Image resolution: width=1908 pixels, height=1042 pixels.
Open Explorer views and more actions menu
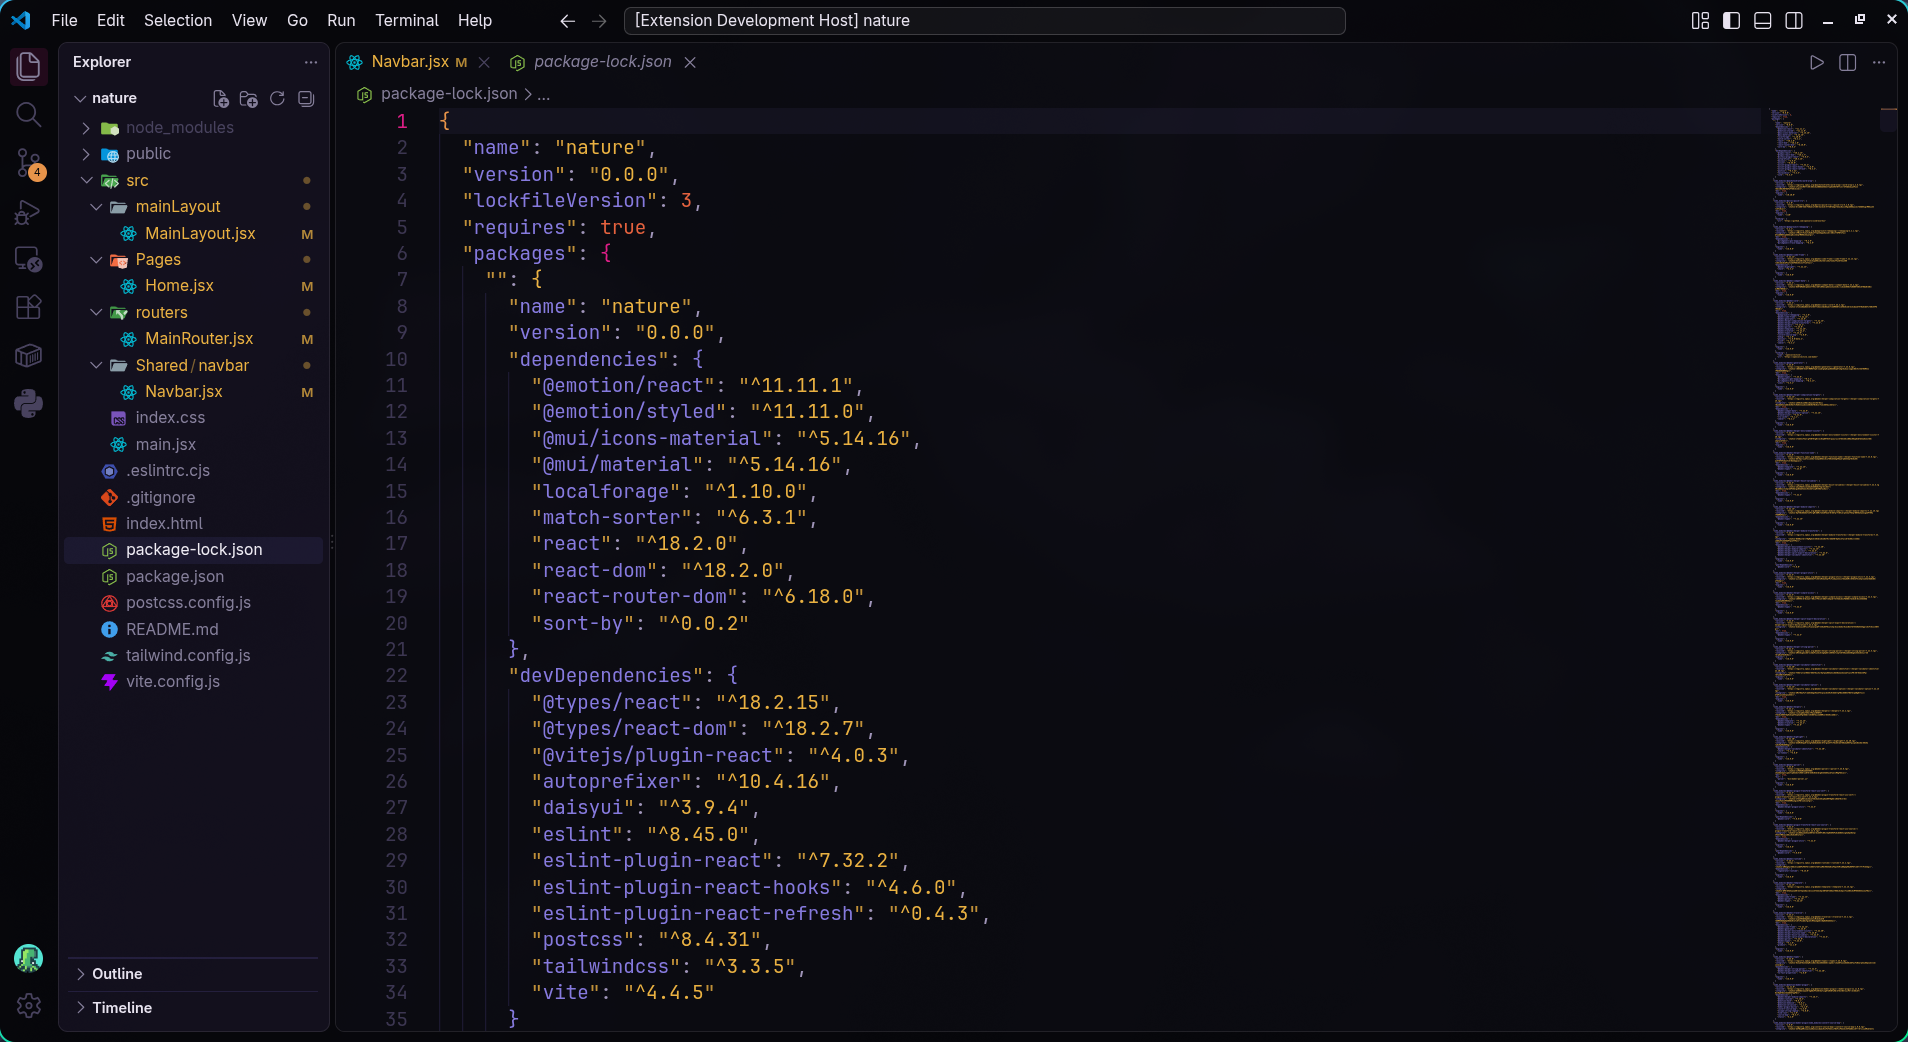[311, 62]
